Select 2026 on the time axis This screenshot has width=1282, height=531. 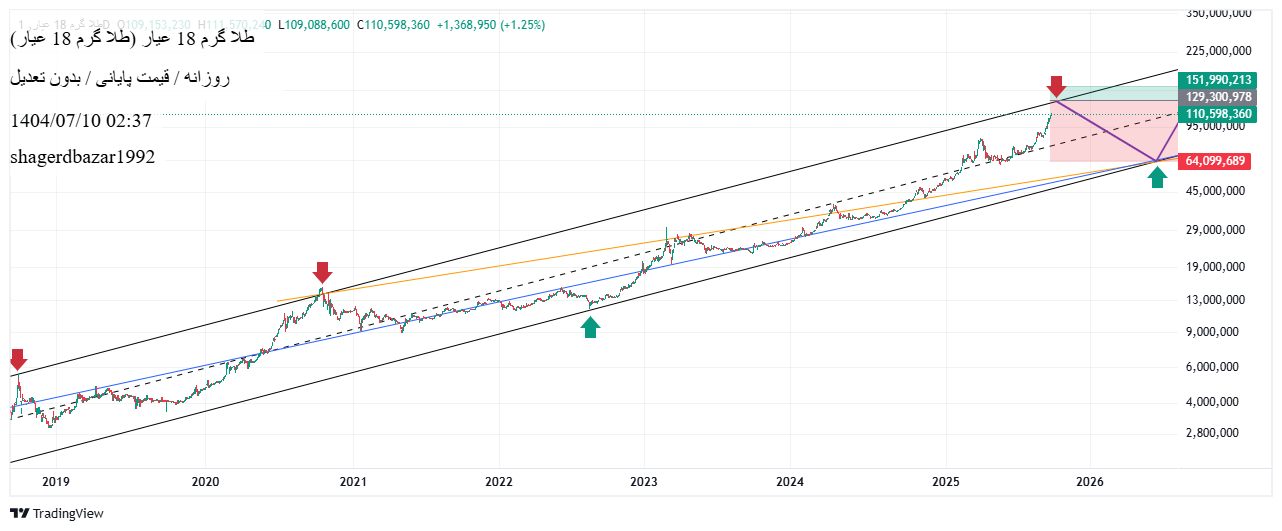(x=1089, y=482)
